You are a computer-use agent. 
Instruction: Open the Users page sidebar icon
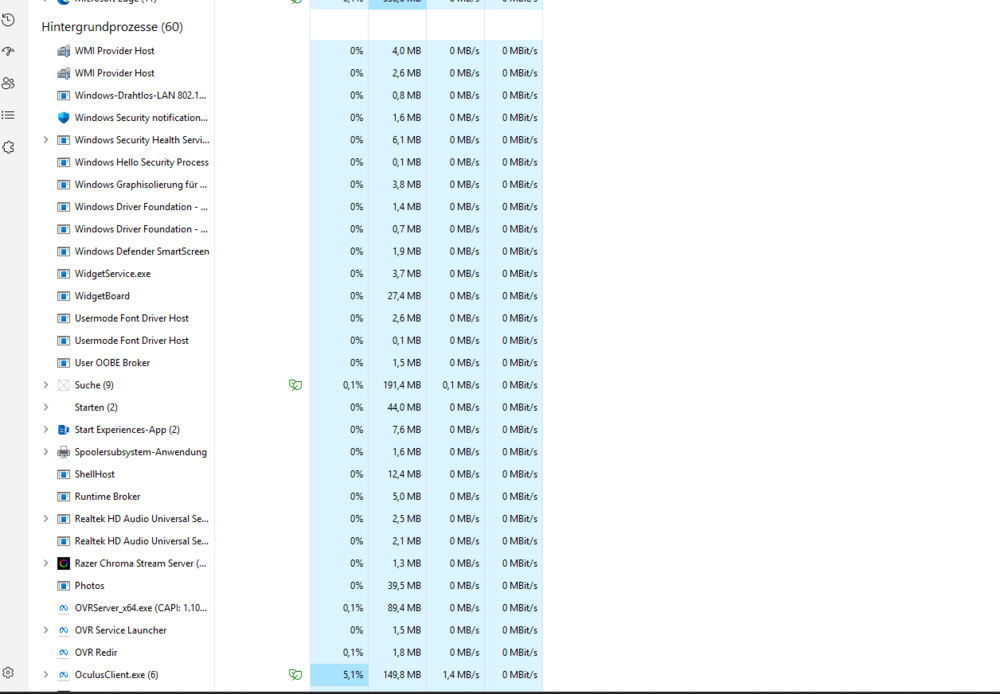coord(8,83)
